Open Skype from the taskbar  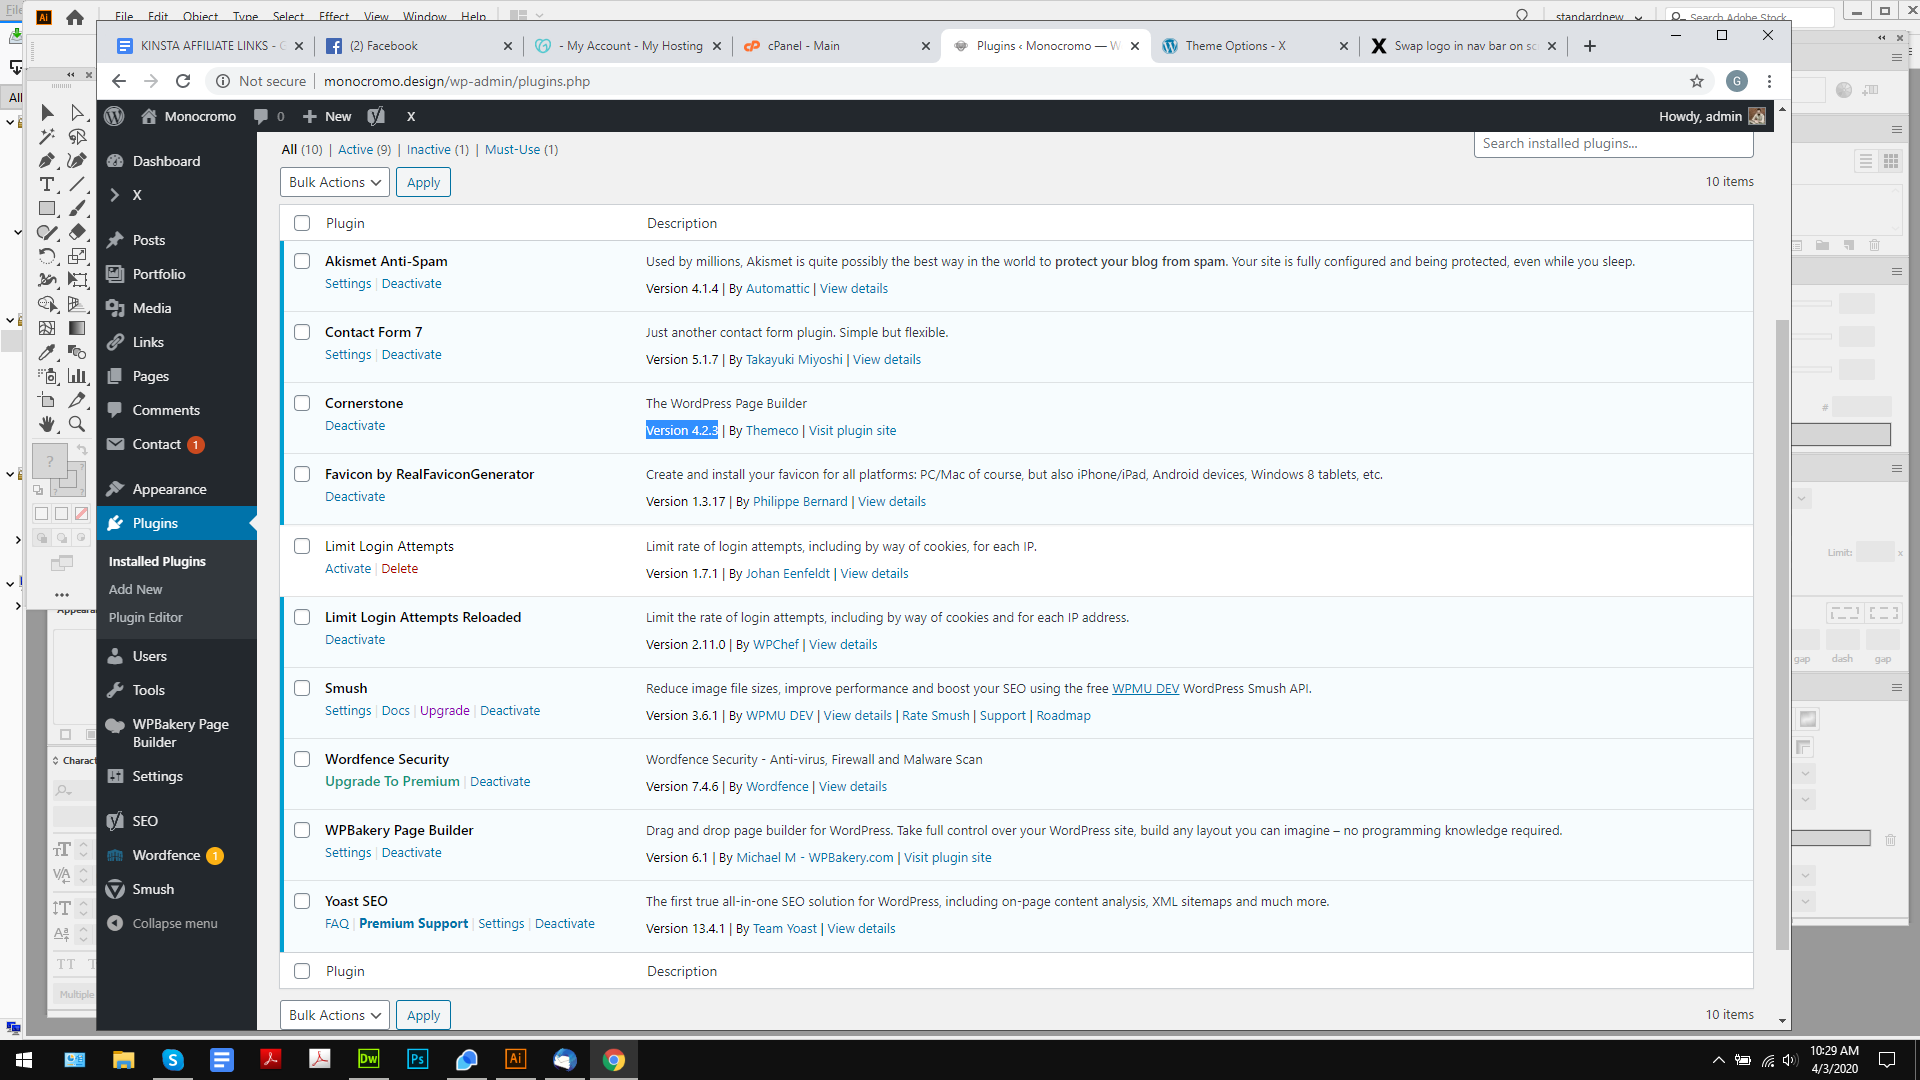173,1059
